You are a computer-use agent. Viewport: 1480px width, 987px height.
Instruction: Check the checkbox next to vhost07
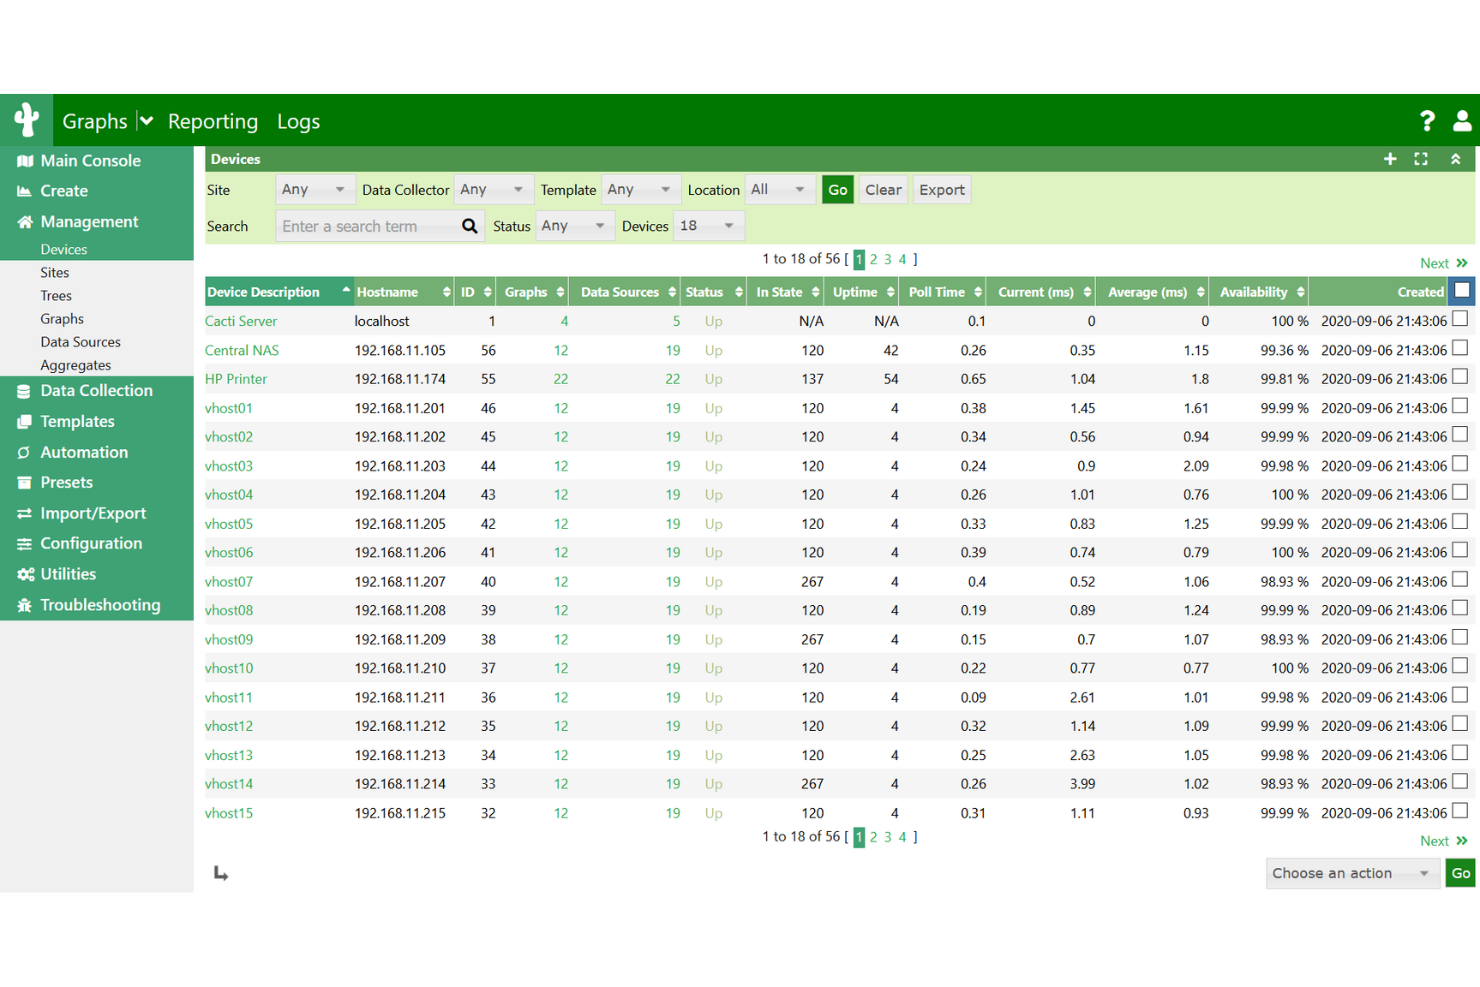pos(1459,581)
